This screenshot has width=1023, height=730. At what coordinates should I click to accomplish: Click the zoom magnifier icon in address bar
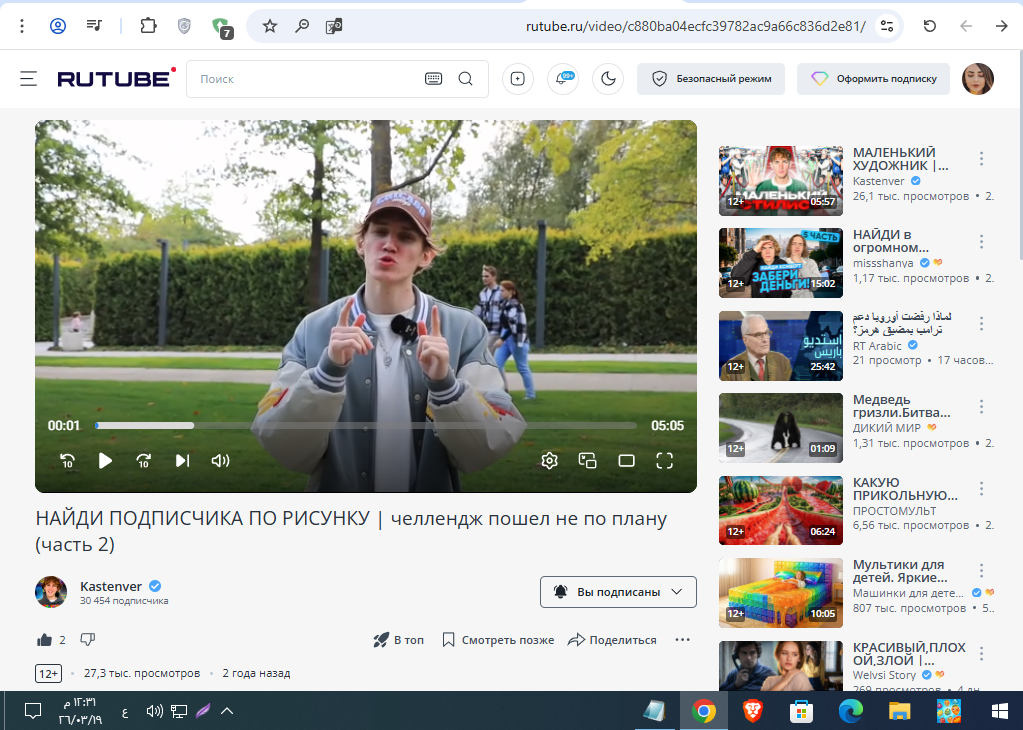(302, 26)
